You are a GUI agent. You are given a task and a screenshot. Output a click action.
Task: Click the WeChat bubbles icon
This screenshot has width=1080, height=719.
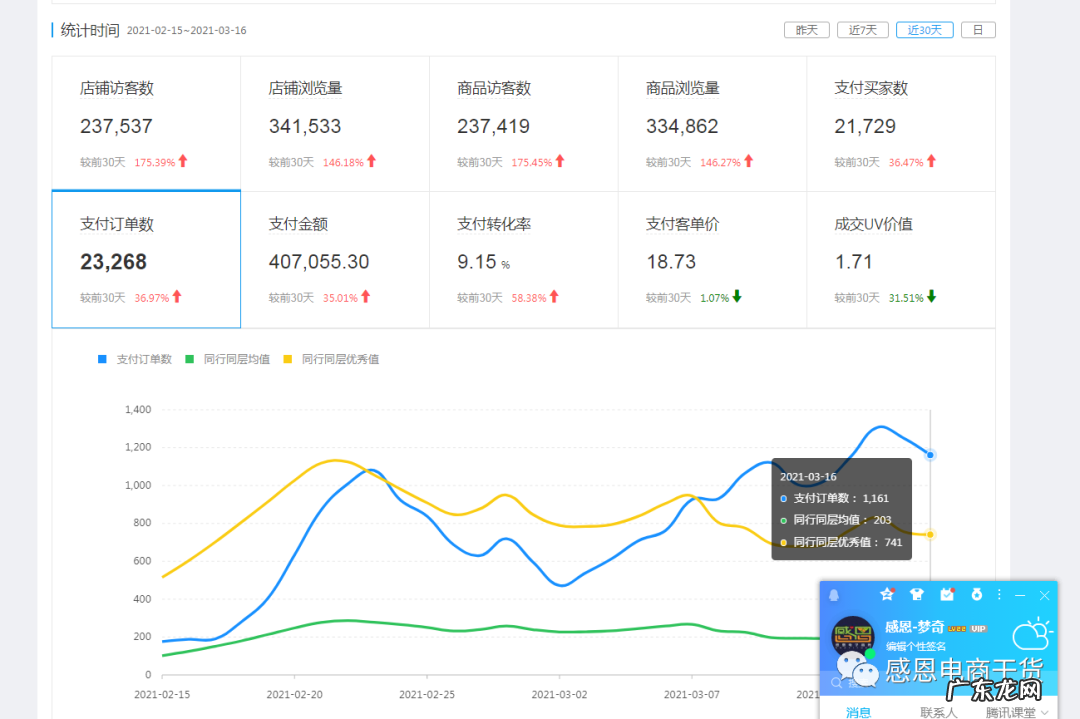point(856,667)
